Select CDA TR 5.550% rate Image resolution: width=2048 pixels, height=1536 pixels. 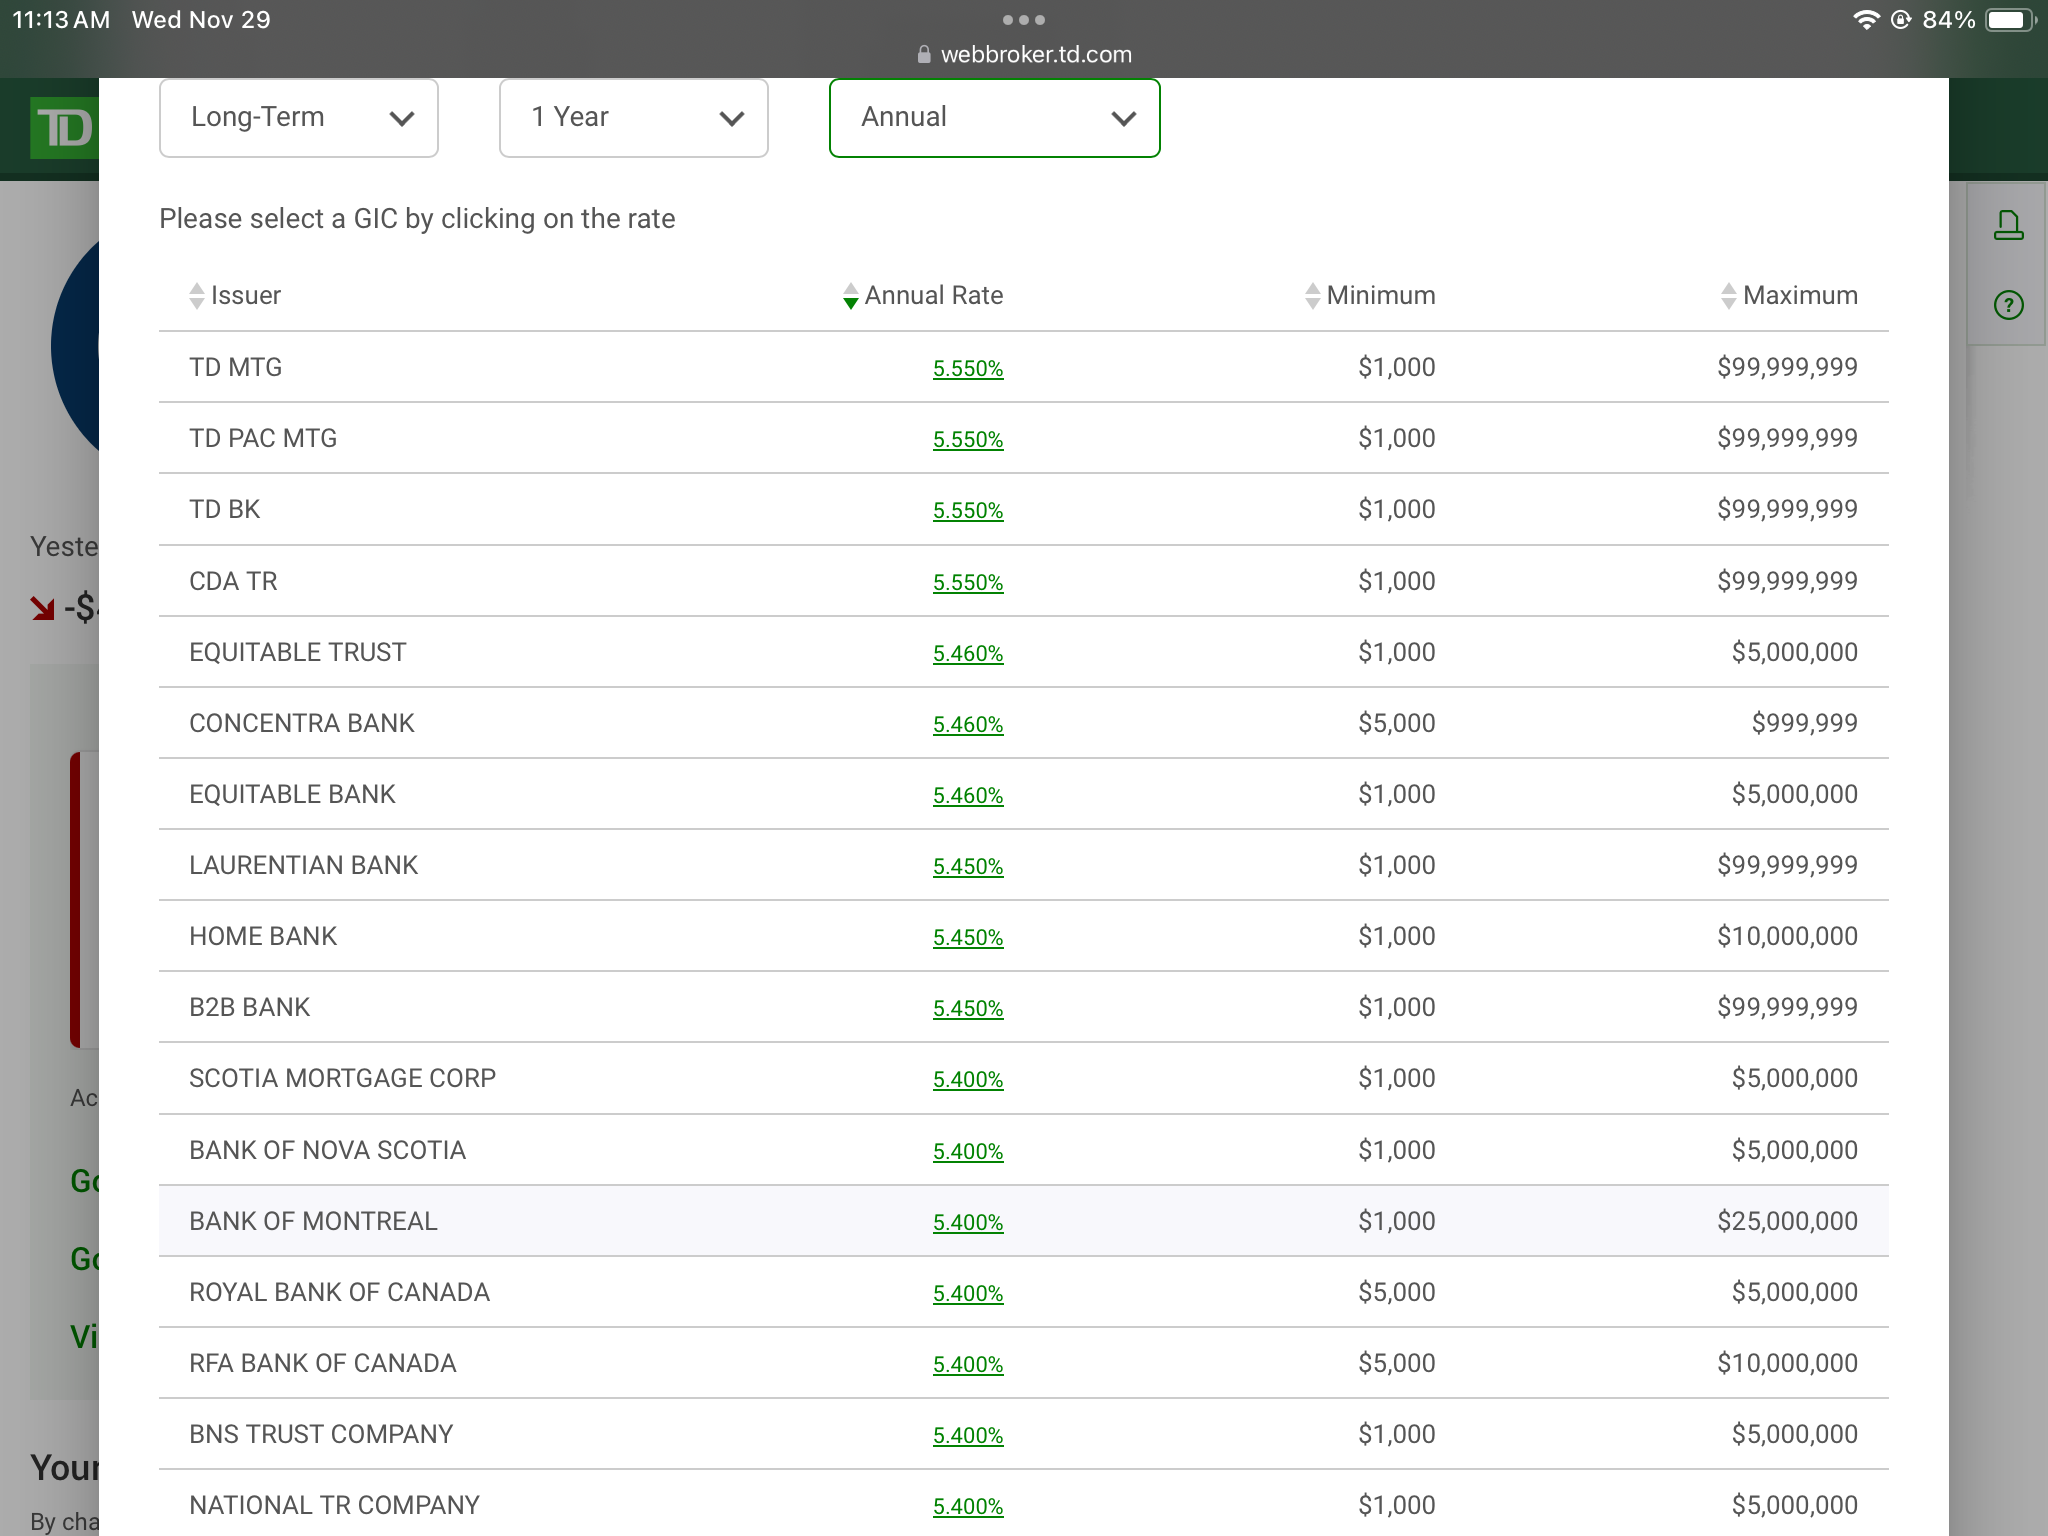968,583
